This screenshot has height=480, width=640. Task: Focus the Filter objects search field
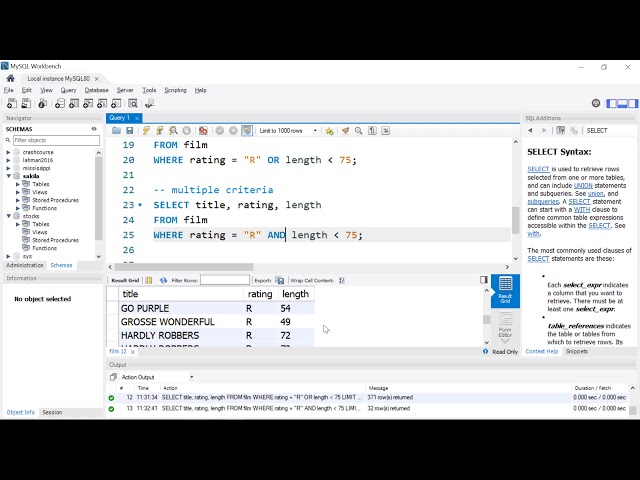coord(56,140)
